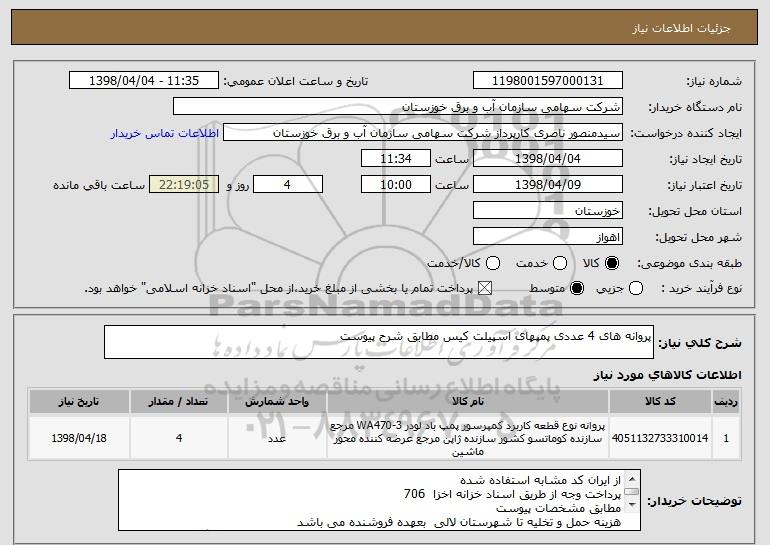Select the کالا/خدمت radio button

click(x=493, y=263)
